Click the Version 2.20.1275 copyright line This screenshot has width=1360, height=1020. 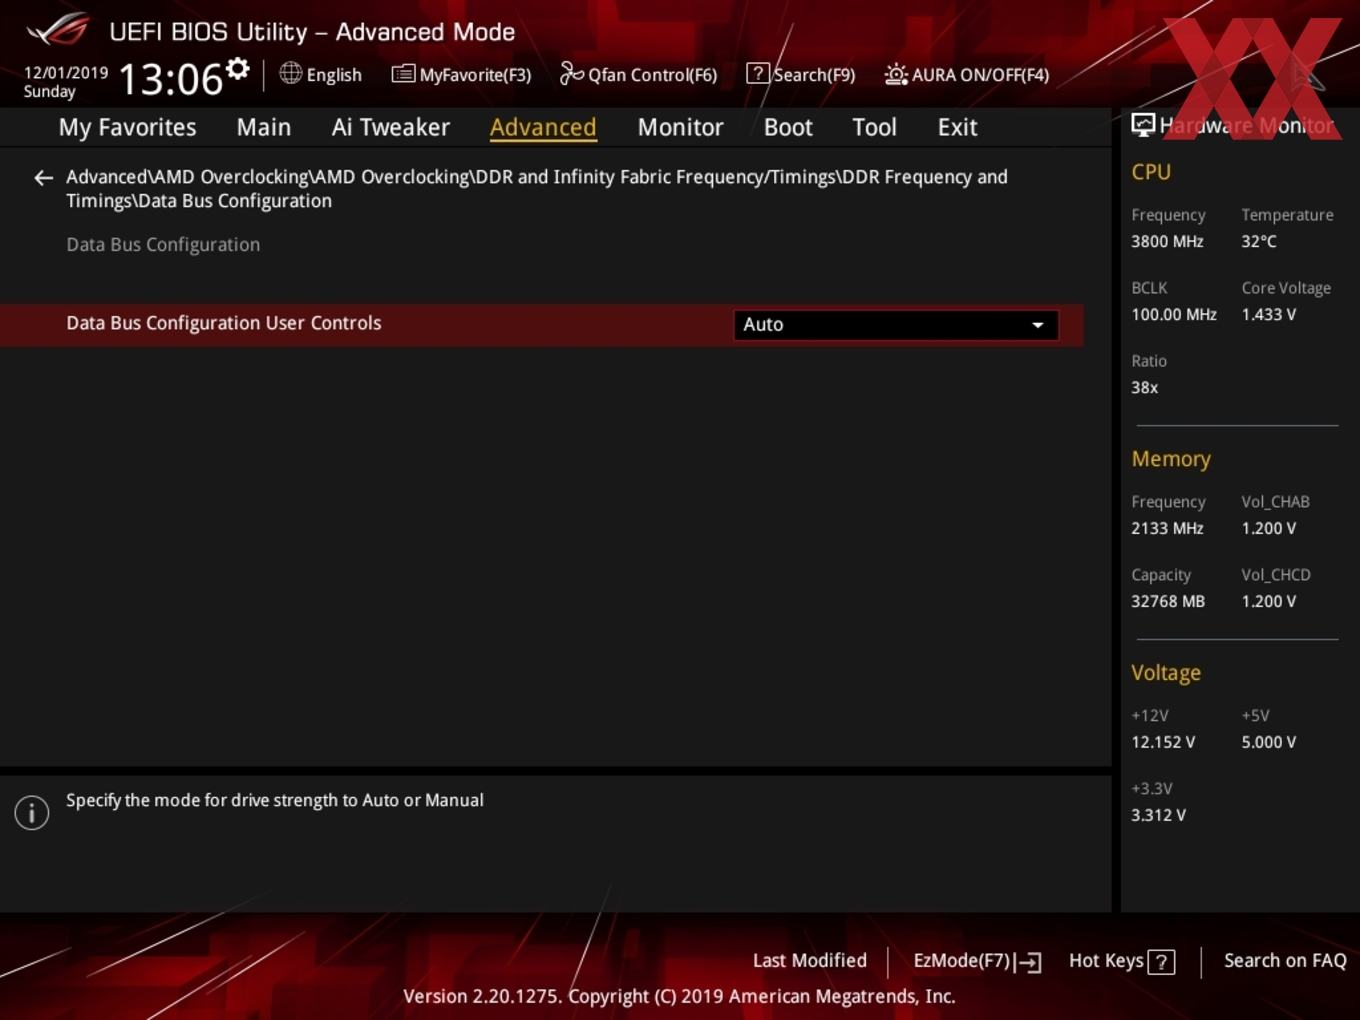tap(679, 996)
